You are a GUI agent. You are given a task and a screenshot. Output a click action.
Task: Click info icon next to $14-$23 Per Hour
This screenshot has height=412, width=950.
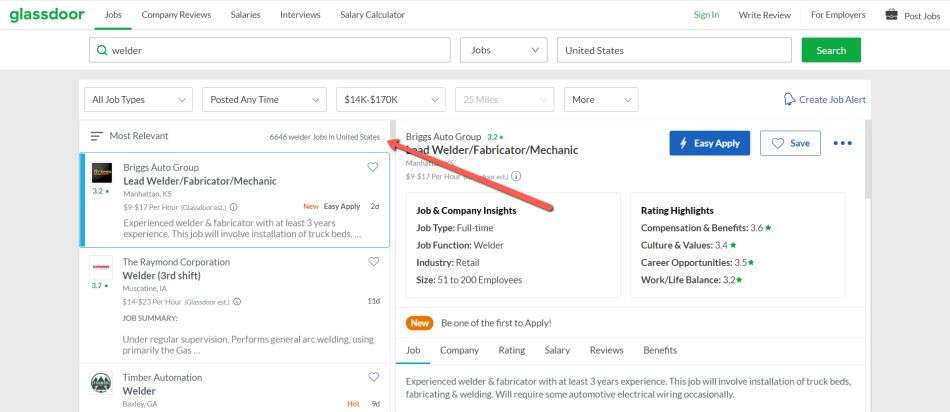tap(238, 302)
